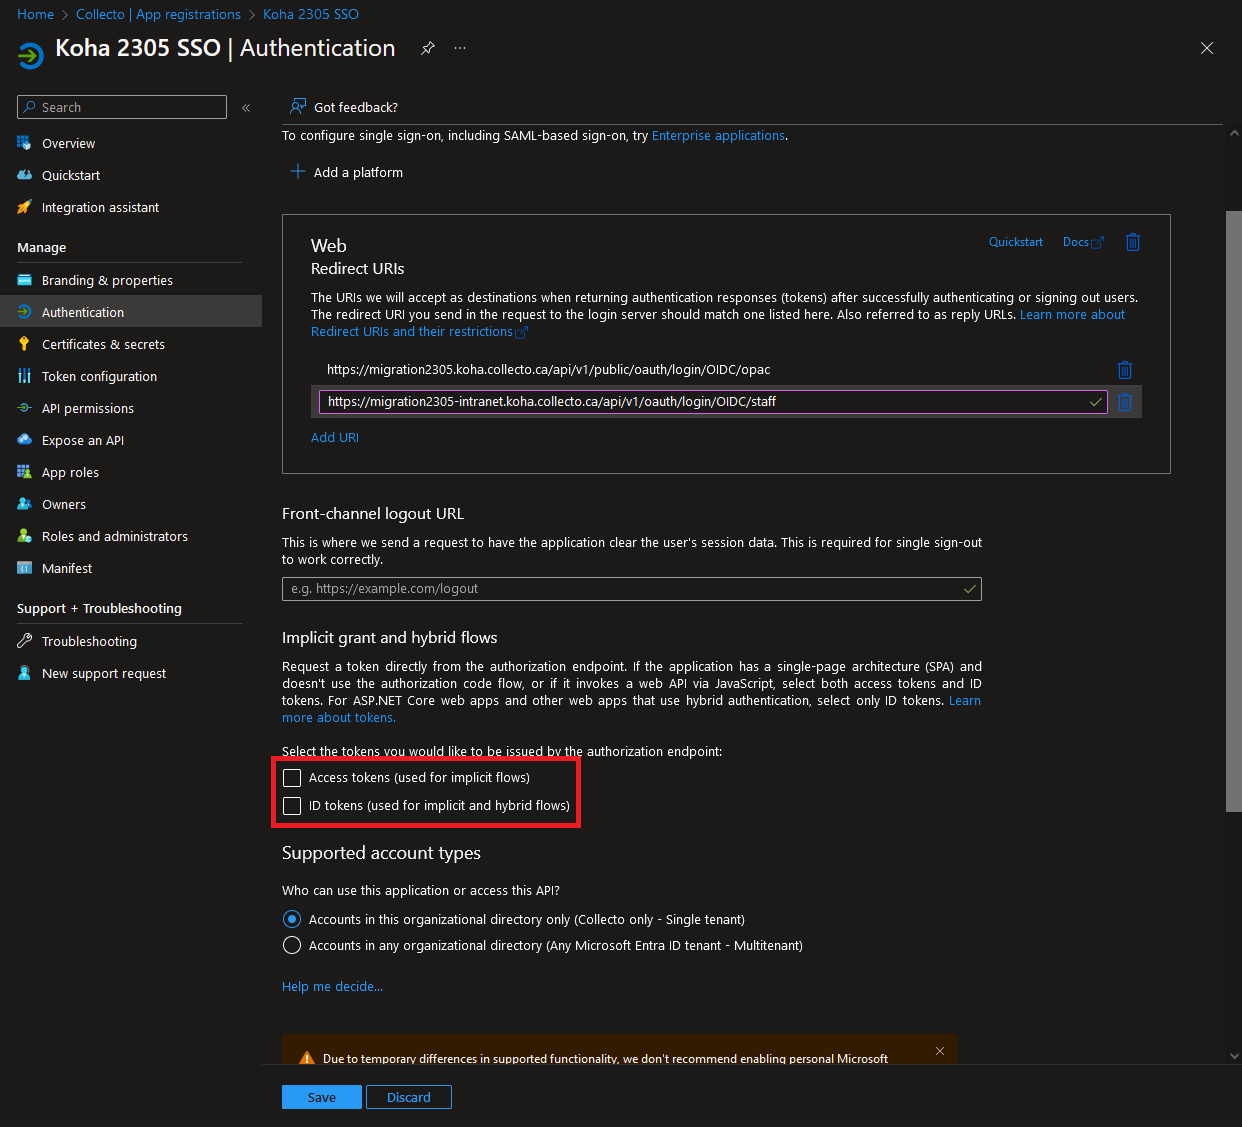Click the Authentication icon in sidebar
The image size is (1242, 1127).
click(24, 312)
